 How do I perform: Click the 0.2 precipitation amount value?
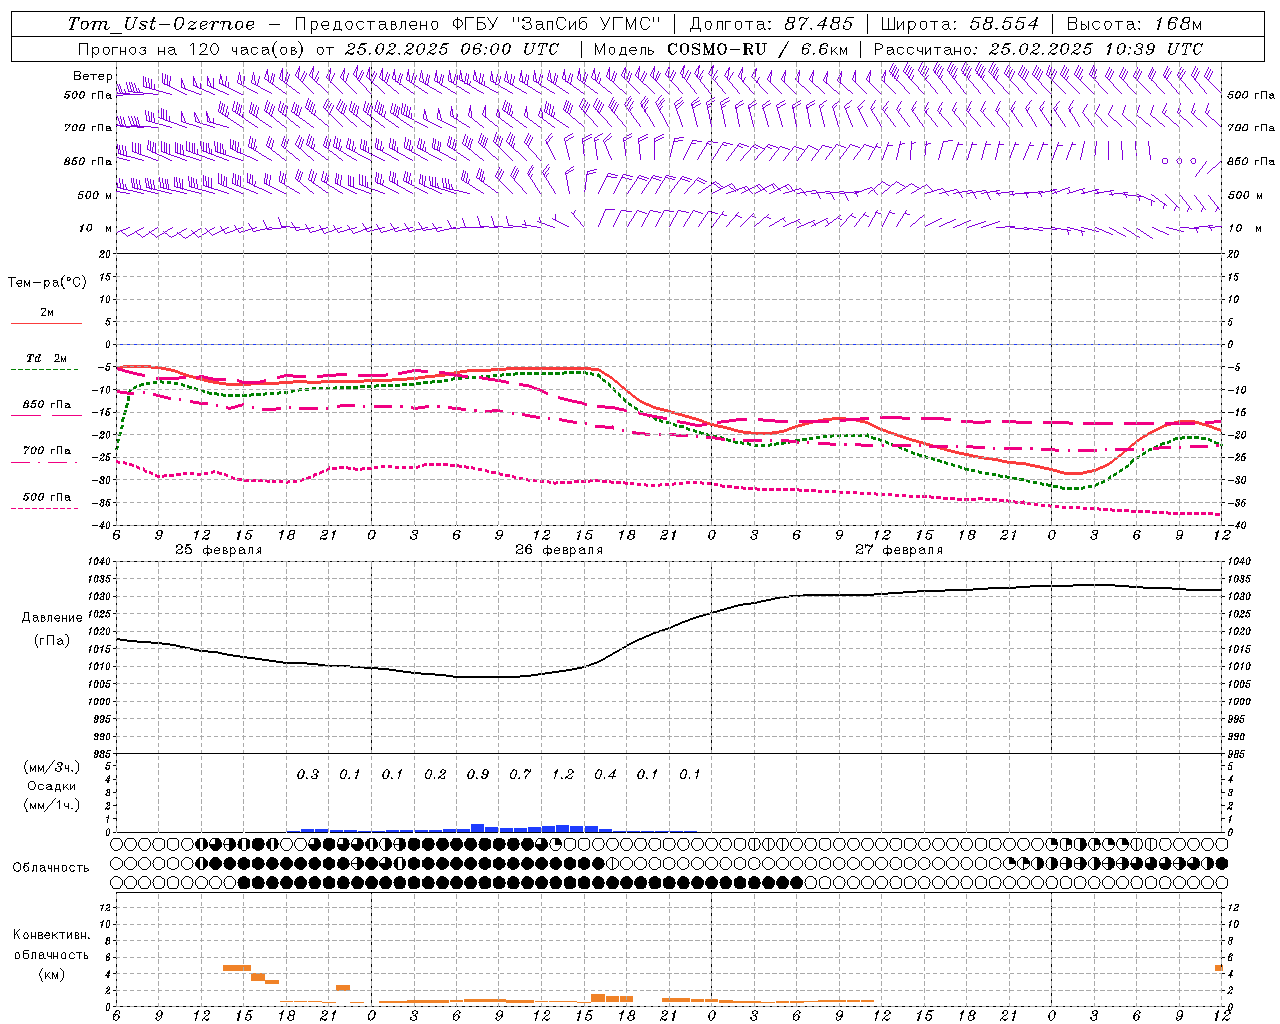coord(435,774)
